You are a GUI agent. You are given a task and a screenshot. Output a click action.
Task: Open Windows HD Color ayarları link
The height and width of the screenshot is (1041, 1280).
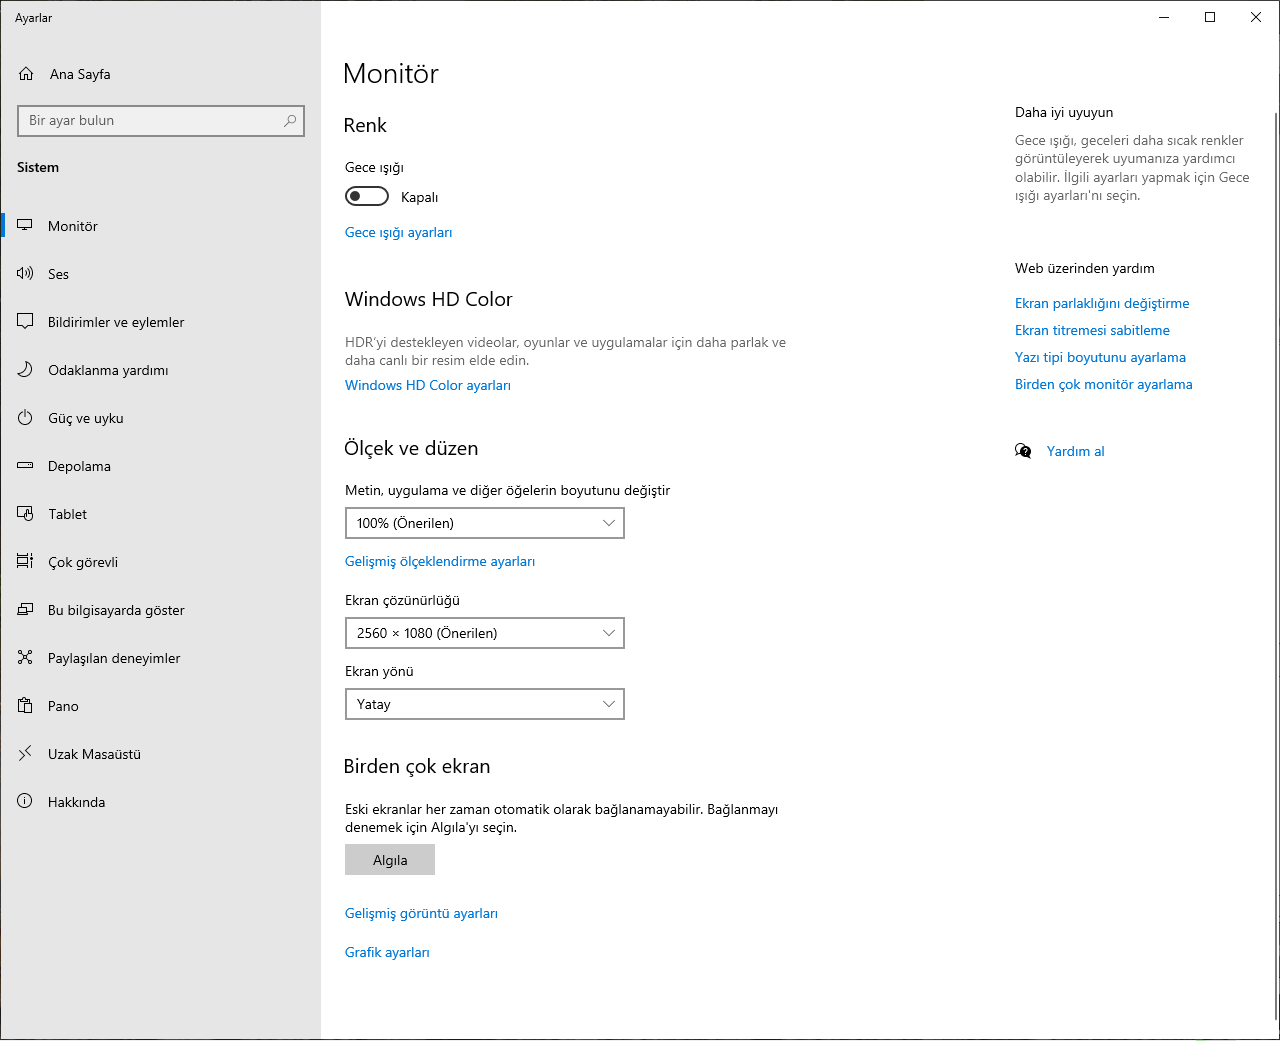click(428, 385)
